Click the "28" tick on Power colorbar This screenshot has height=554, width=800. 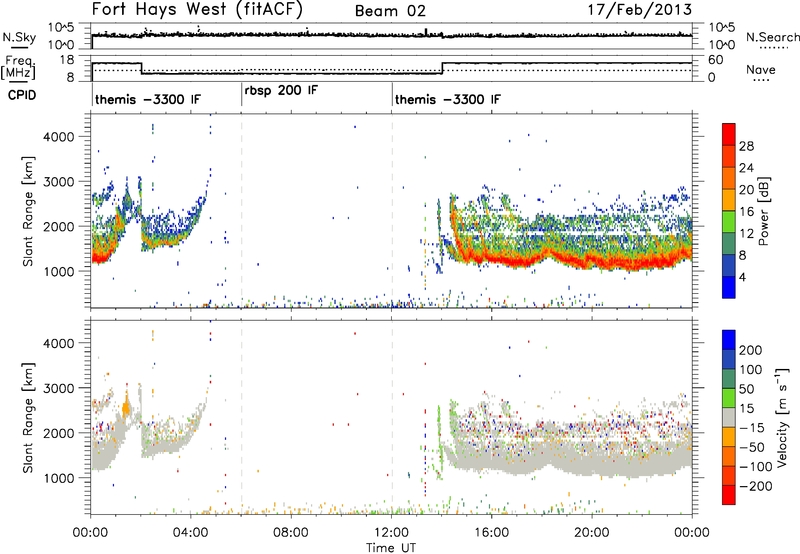745,146
